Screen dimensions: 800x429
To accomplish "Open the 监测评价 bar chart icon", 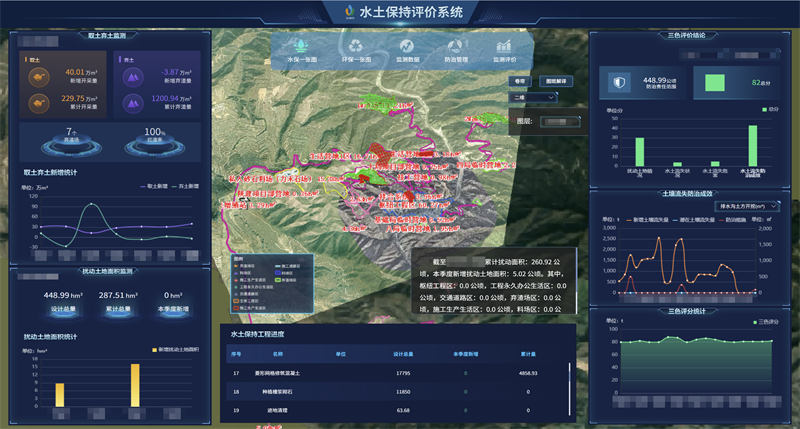I will pos(504,46).
